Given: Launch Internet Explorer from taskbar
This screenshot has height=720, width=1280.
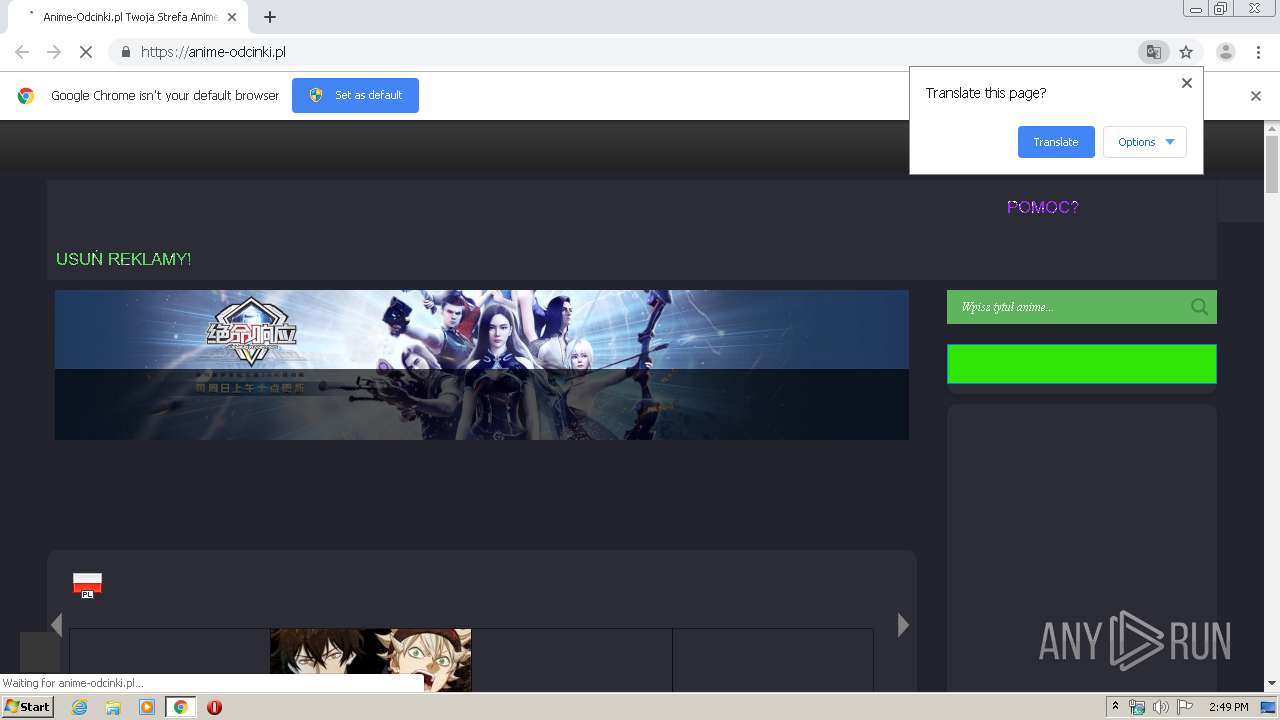Looking at the screenshot, I should pyautogui.click(x=79, y=707).
